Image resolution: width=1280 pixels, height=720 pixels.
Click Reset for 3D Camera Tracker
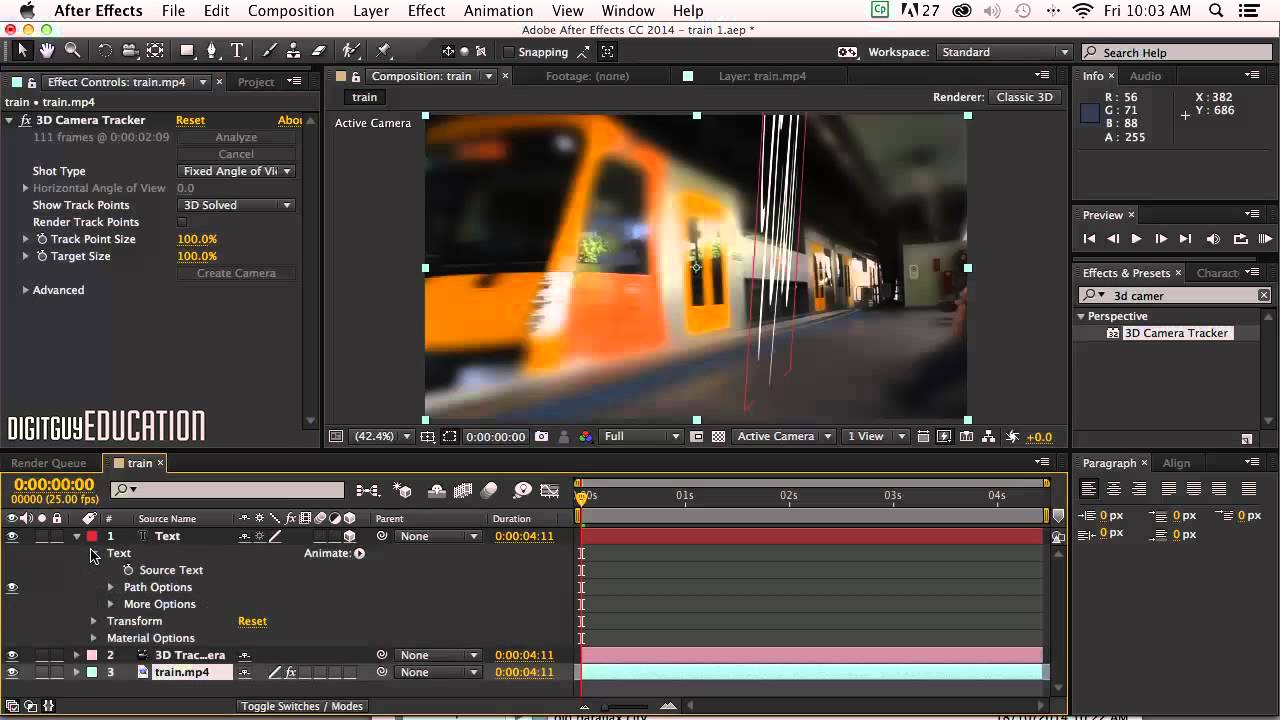pyautogui.click(x=190, y=120)
